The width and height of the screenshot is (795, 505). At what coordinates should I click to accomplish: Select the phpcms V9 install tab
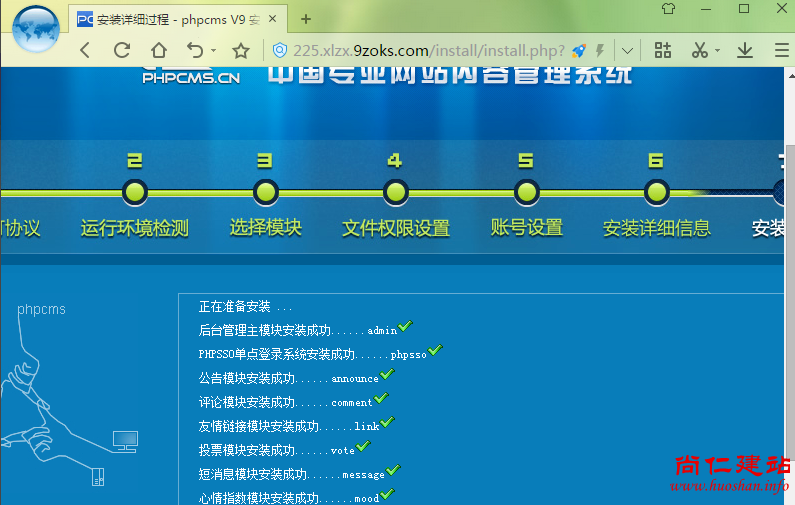point(170,19)
